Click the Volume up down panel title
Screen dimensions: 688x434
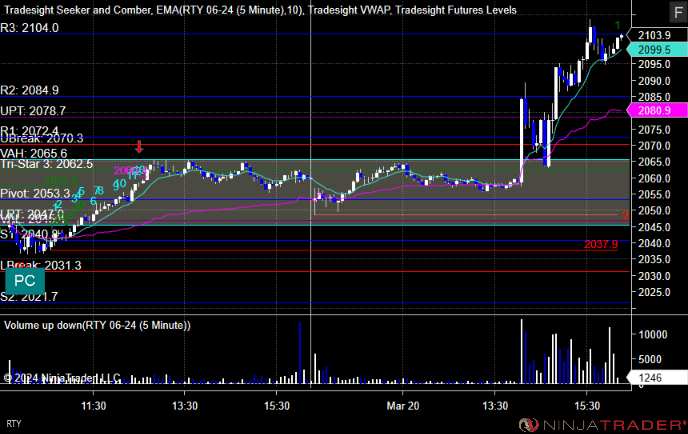click(97, 326)
